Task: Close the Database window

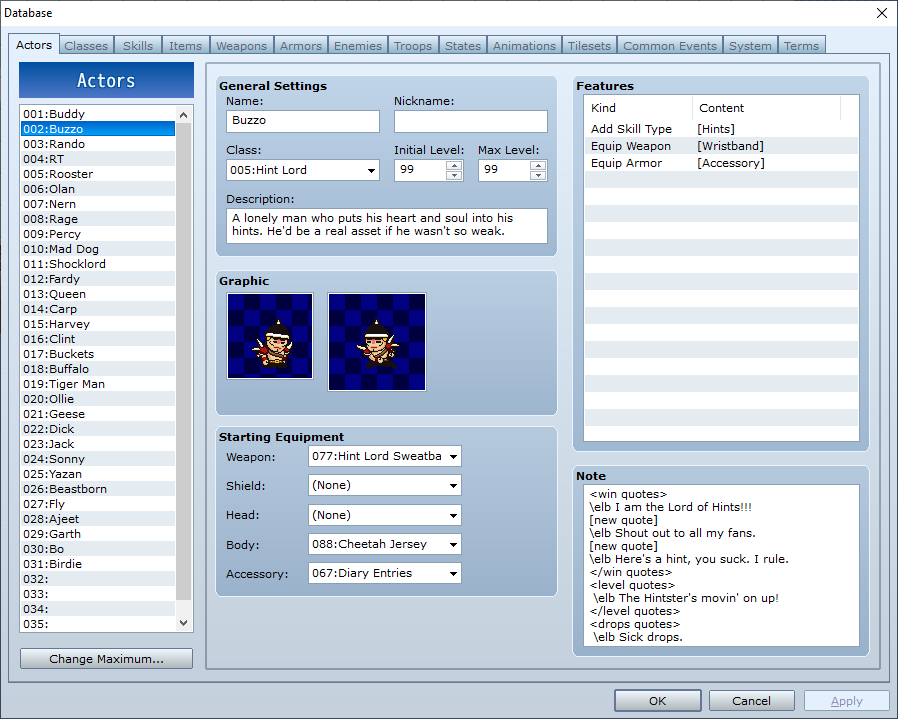Action: coord(882,13)
